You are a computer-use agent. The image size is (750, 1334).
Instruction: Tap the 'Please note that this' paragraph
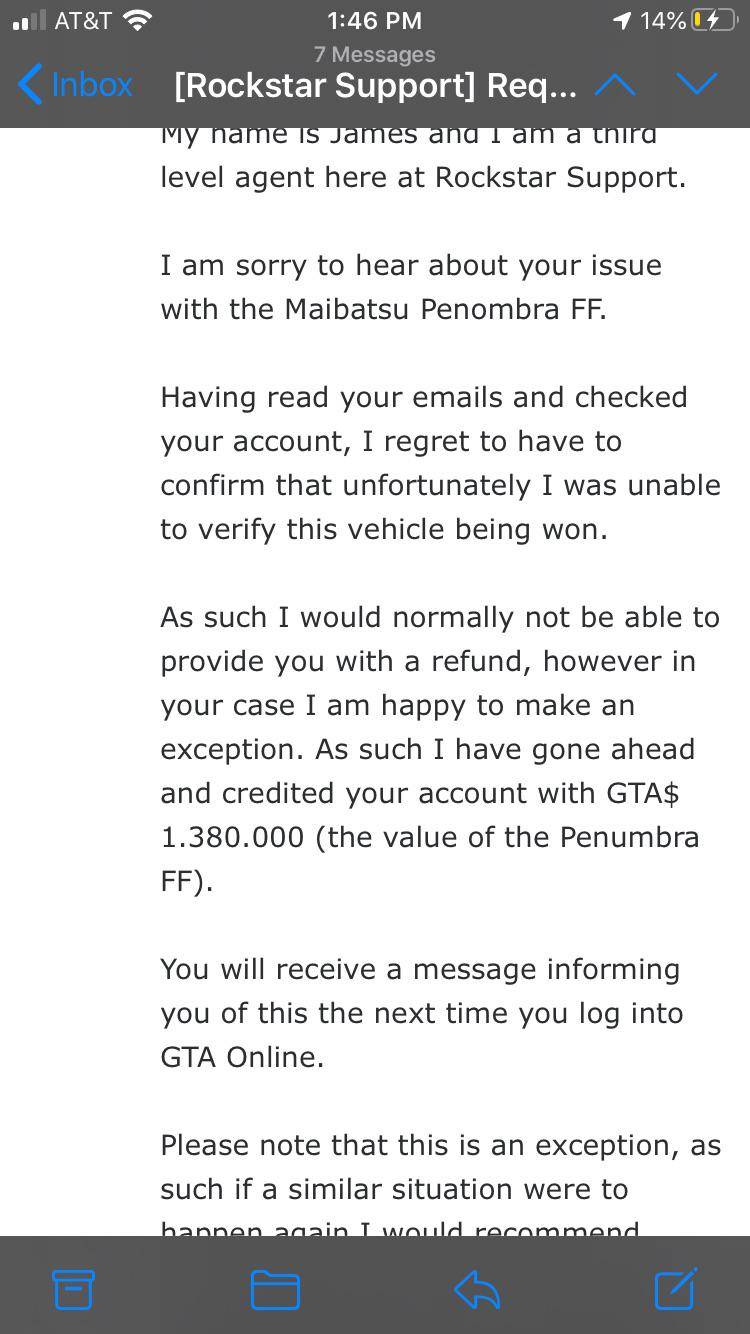pyautogui.click(x=440, y=1167)
